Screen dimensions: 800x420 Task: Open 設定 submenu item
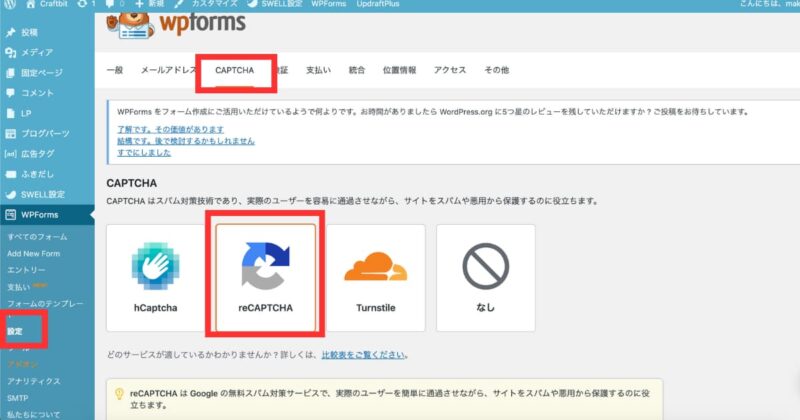point(15,332)
